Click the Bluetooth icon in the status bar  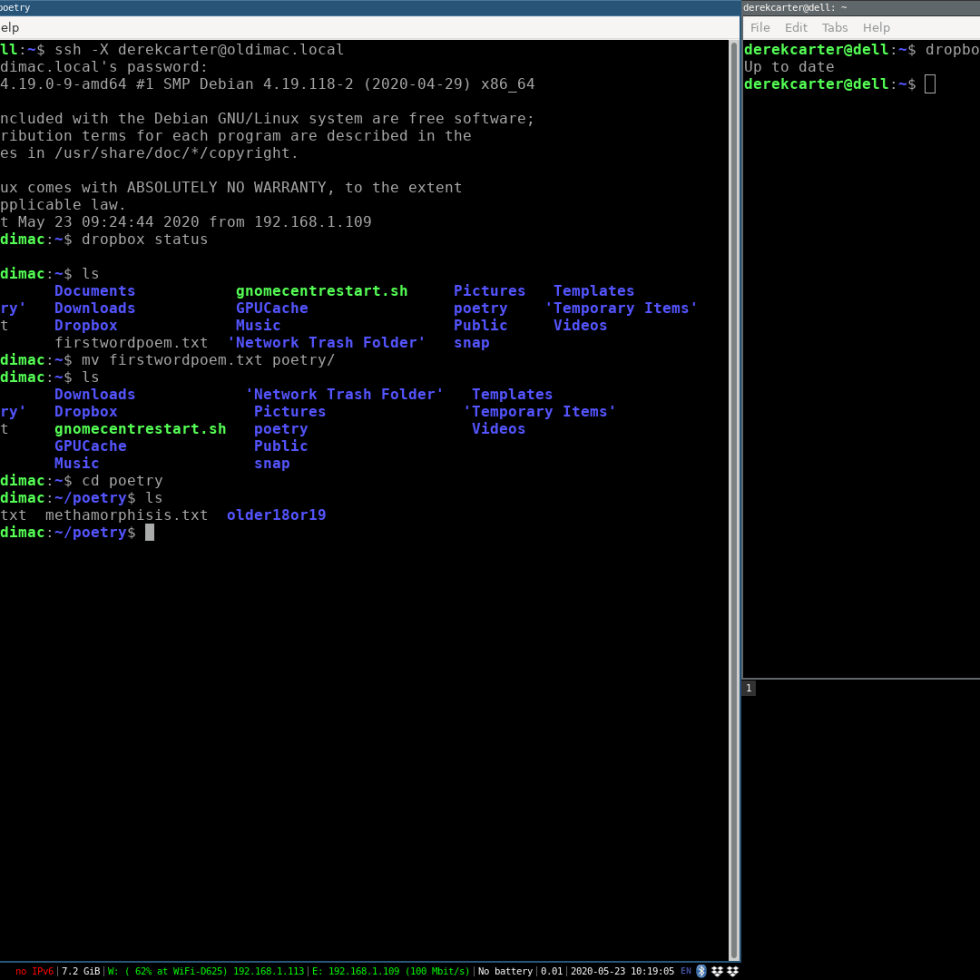coord(701,971)
